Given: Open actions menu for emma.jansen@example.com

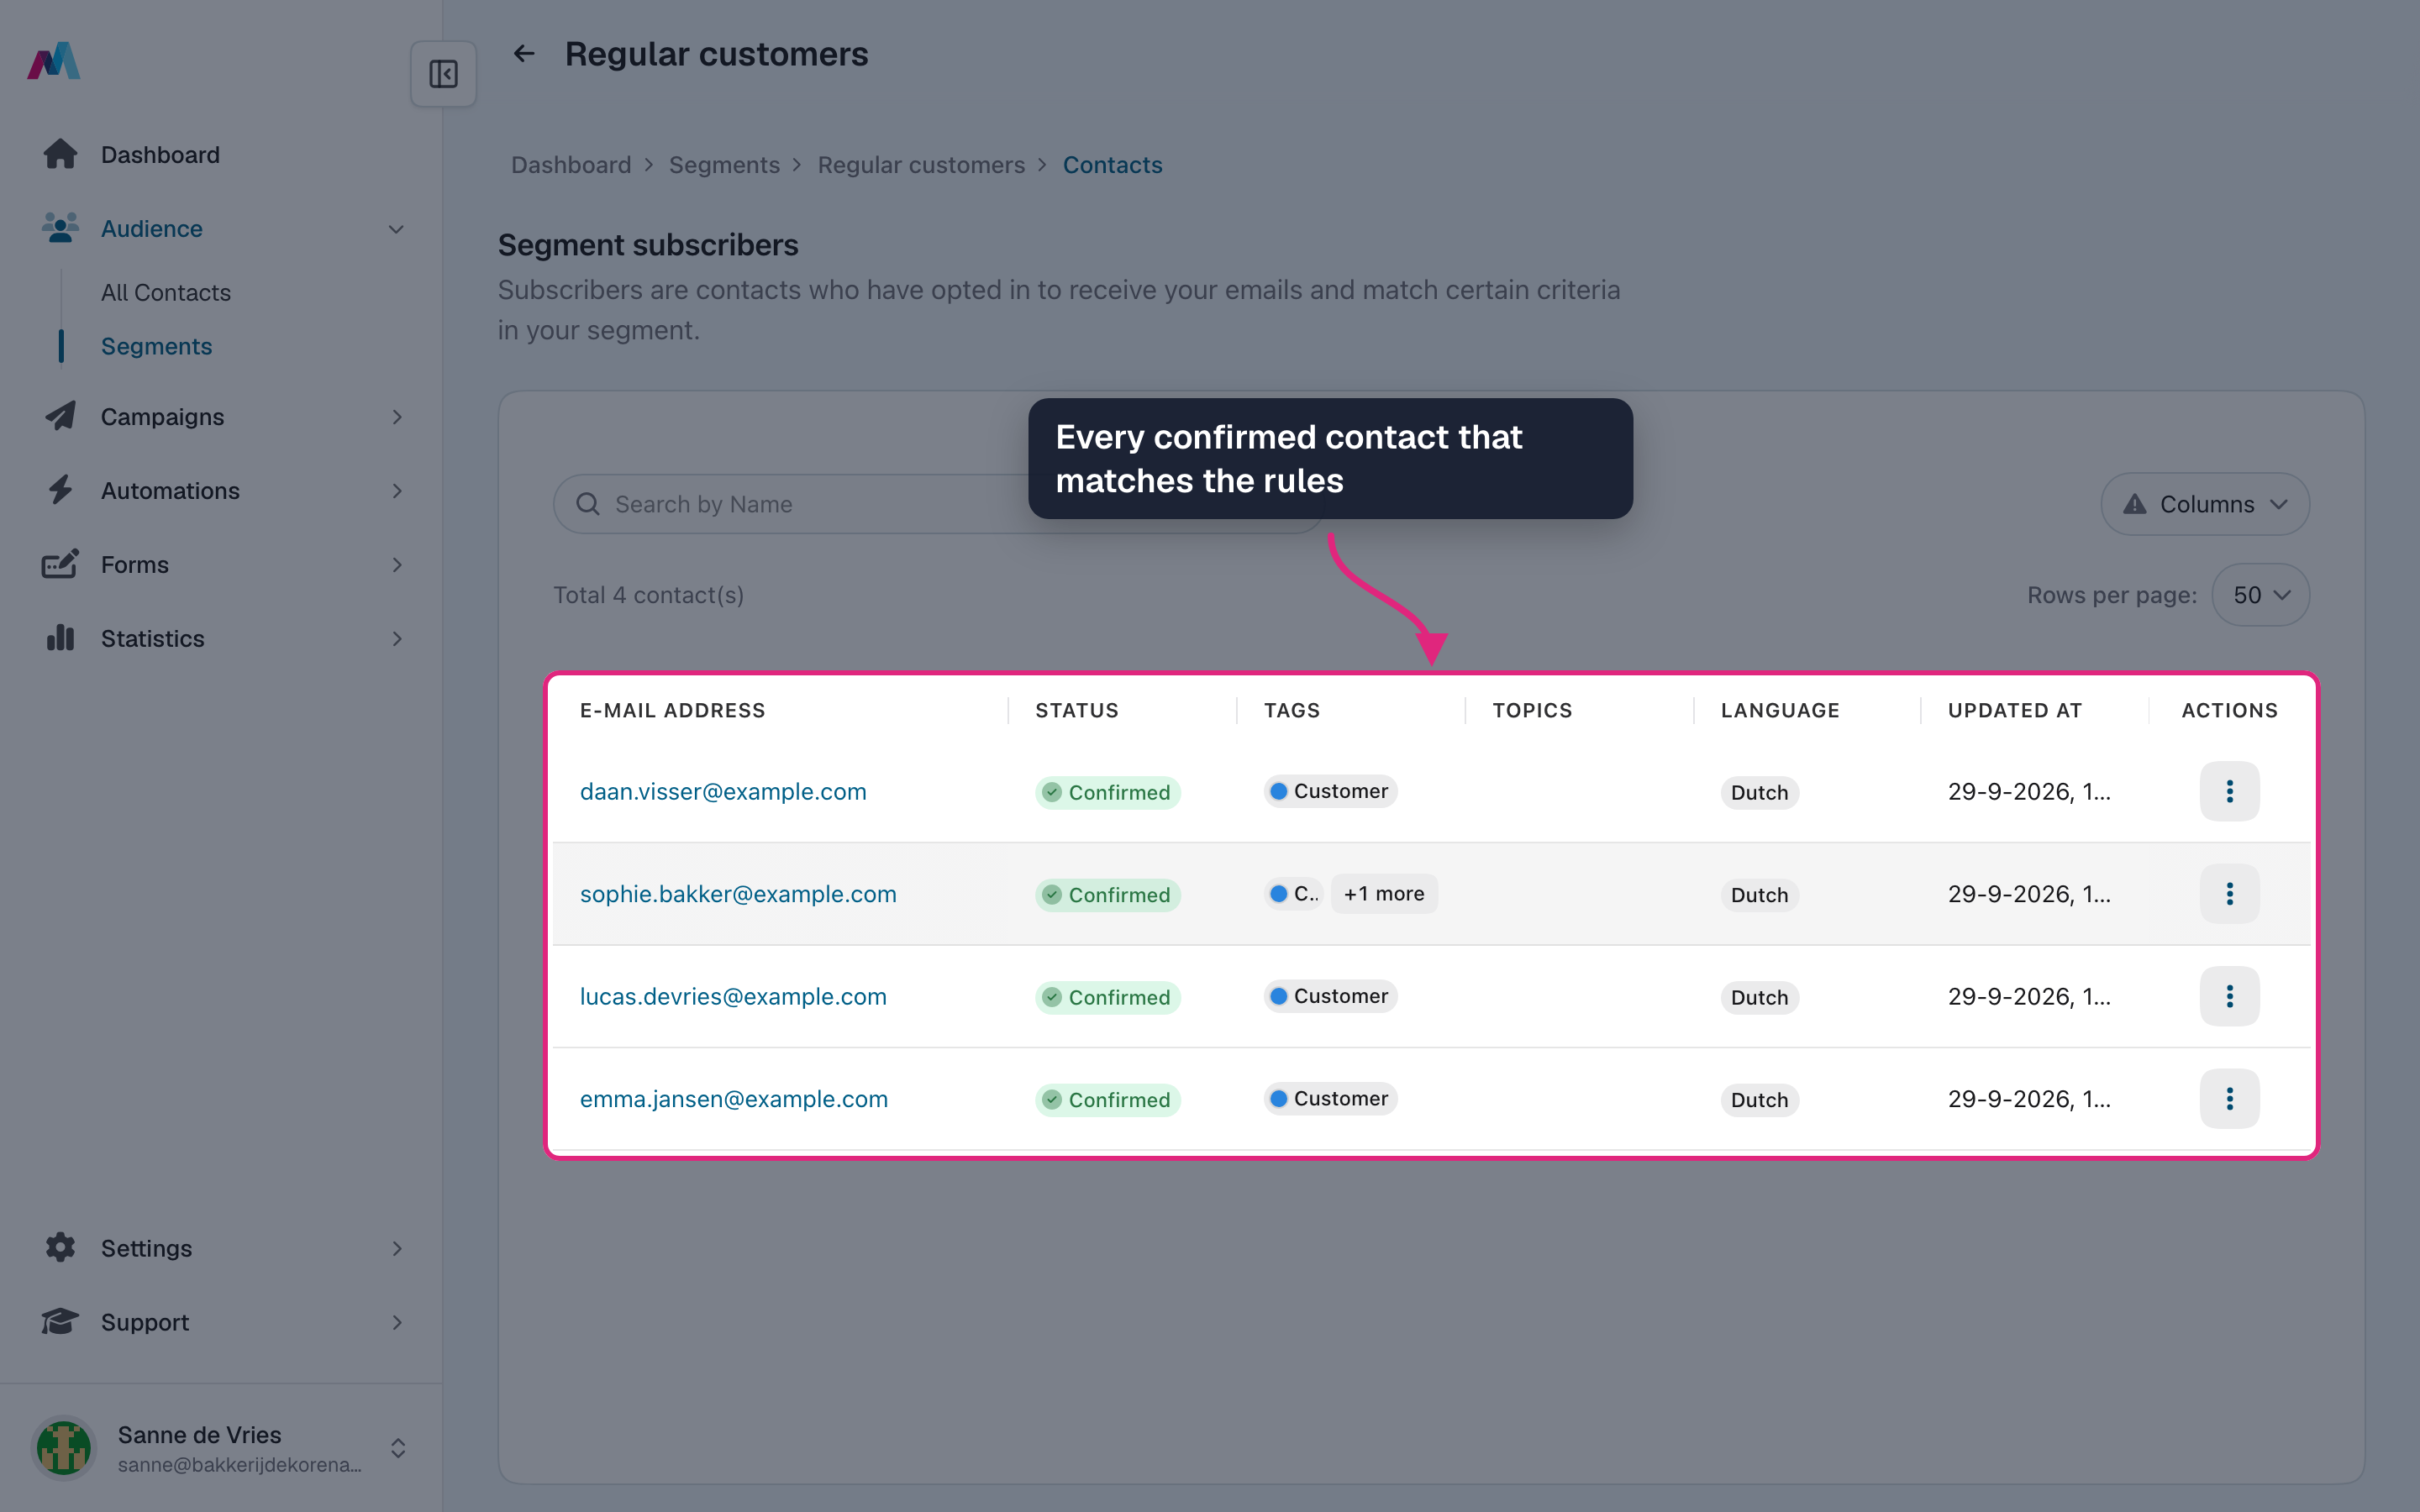Looking at the screenshot, I should click(x=2229, y=1099).
